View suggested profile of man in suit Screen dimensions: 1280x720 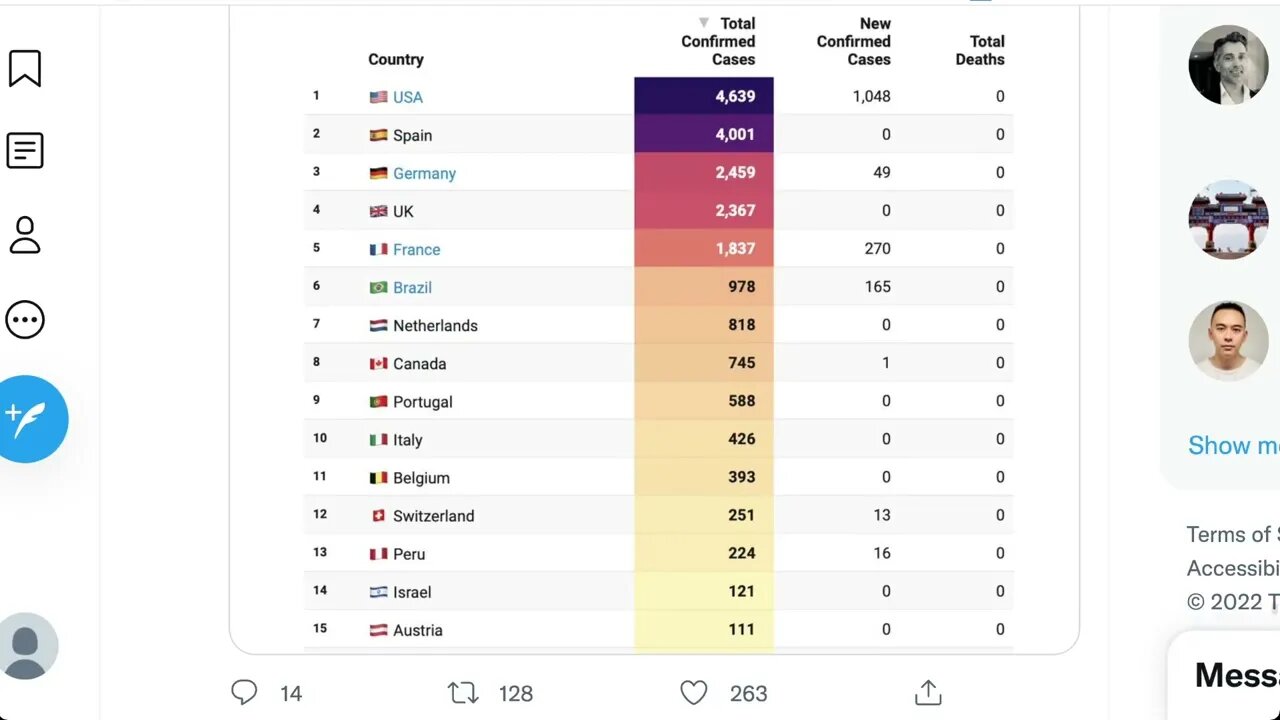(1228, 65)
